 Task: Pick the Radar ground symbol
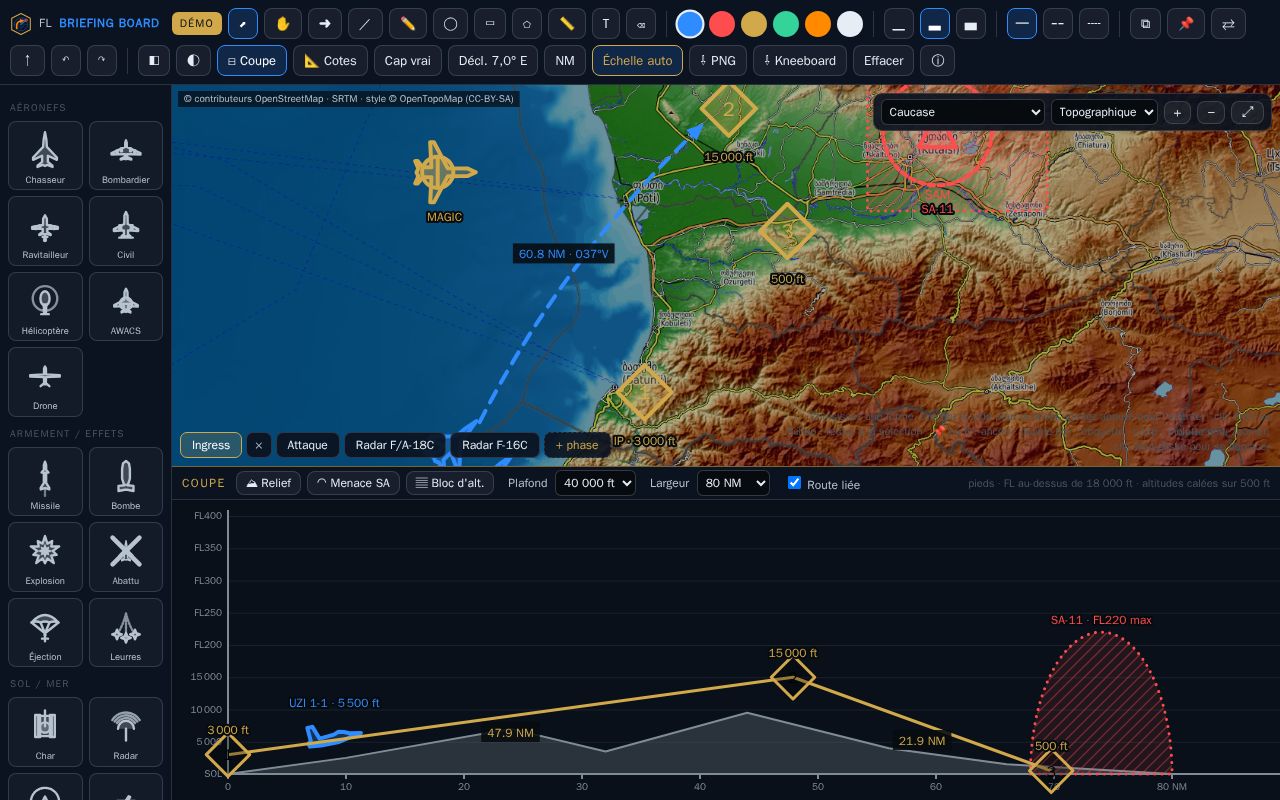pos(126,732)
